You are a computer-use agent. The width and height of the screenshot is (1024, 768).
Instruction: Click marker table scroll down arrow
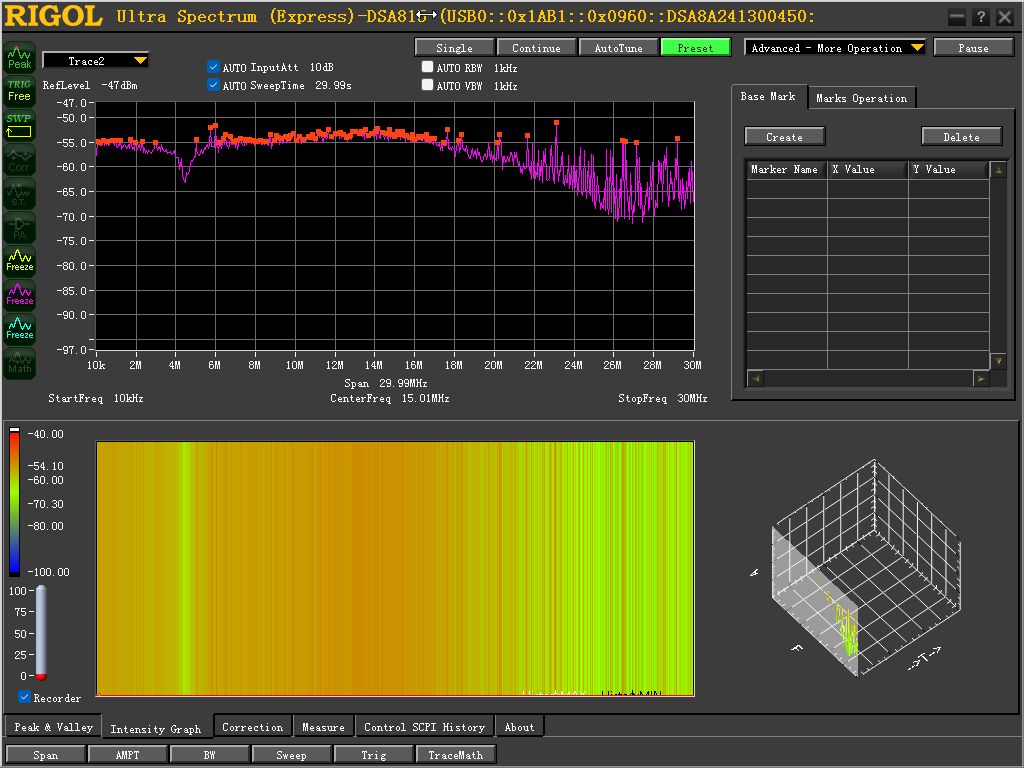997,360
